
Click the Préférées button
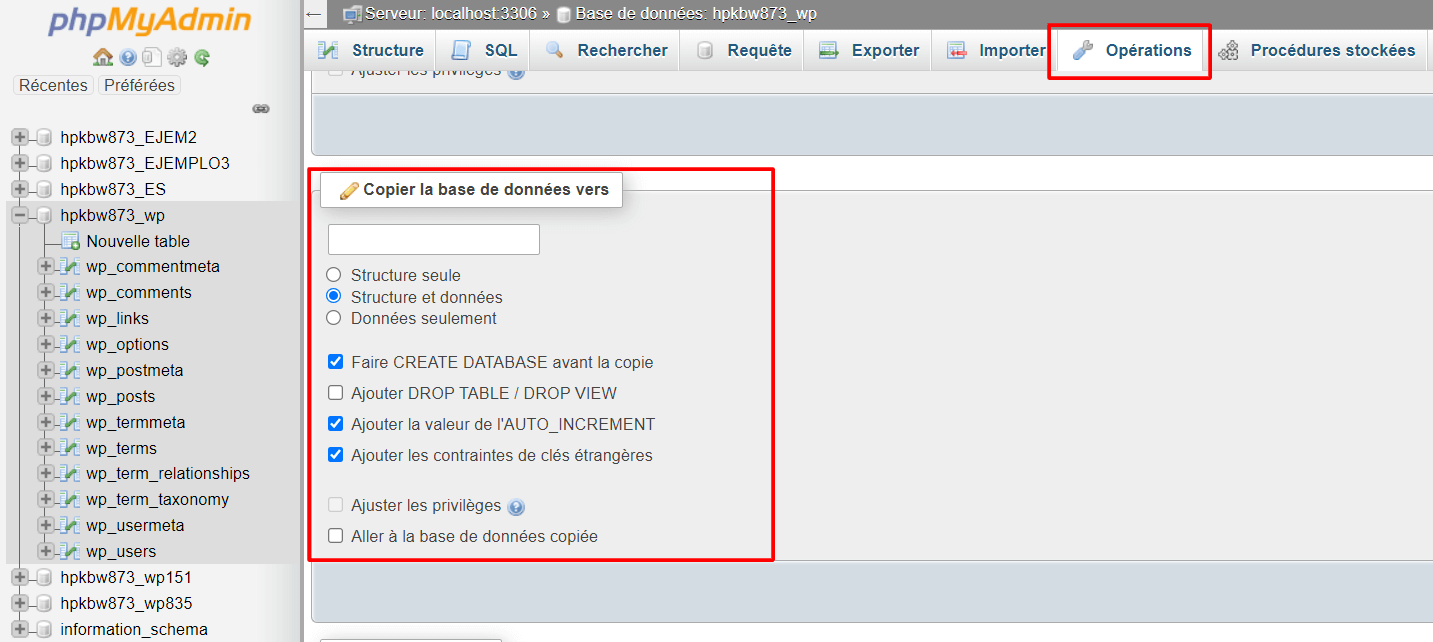click(x=139, y=86)
